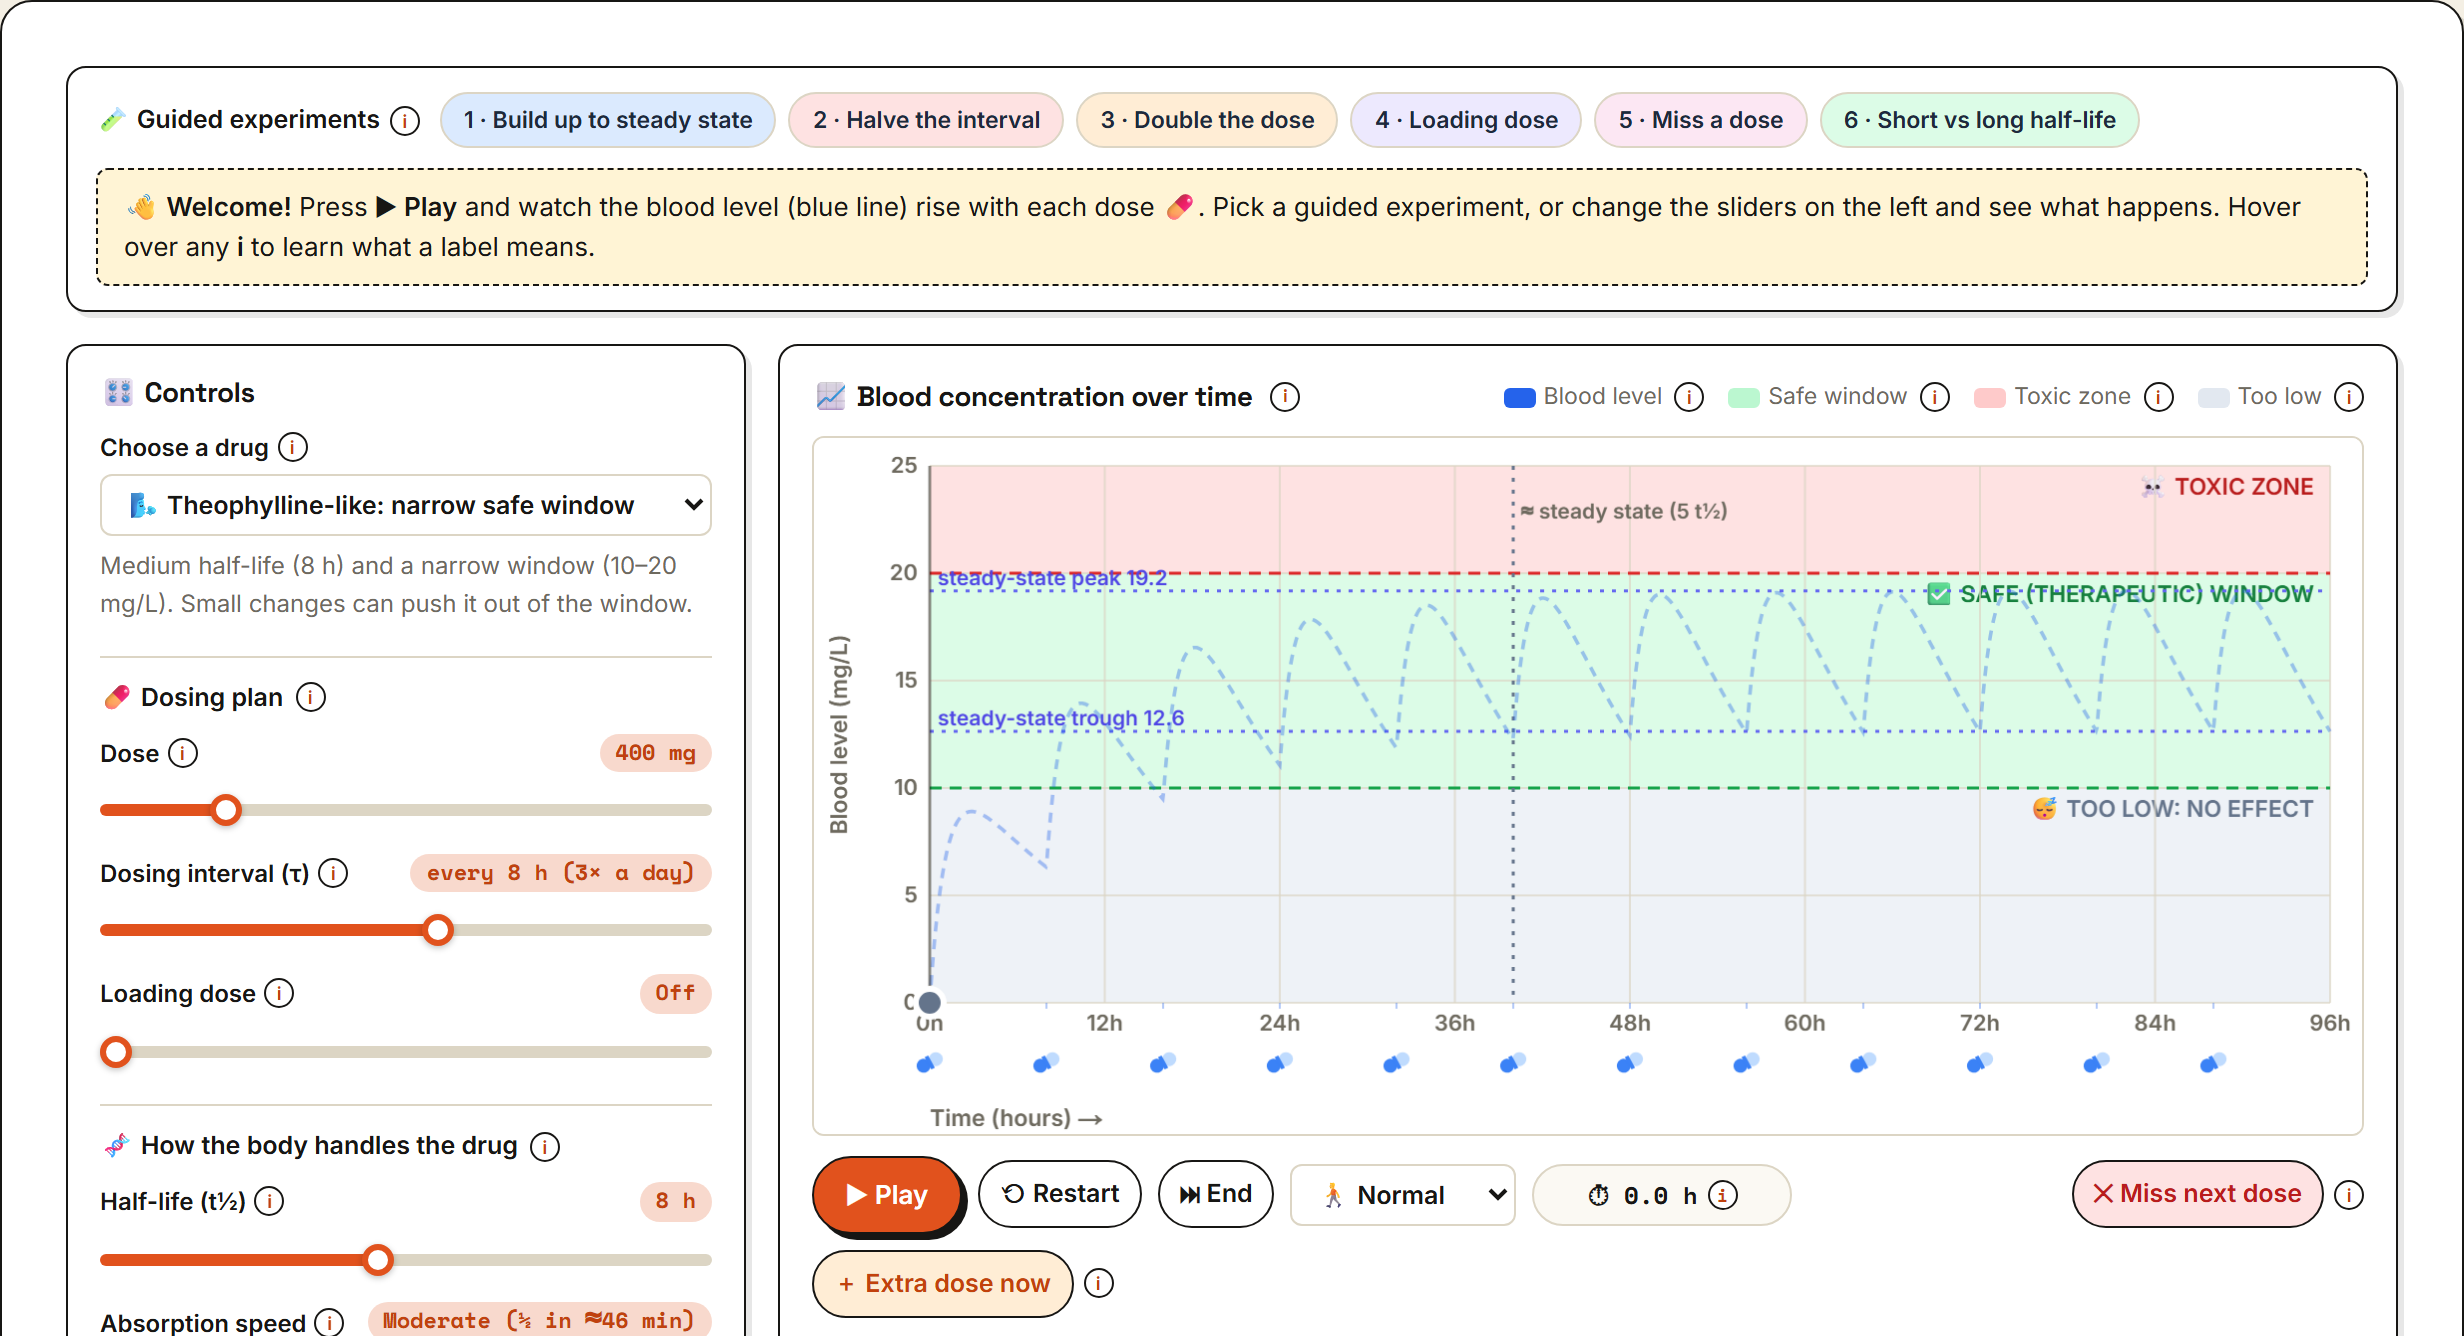The image size is (2464, 1336).
Task: Click info icon next to Guided experiments
Action: click(x=405, y=121)
